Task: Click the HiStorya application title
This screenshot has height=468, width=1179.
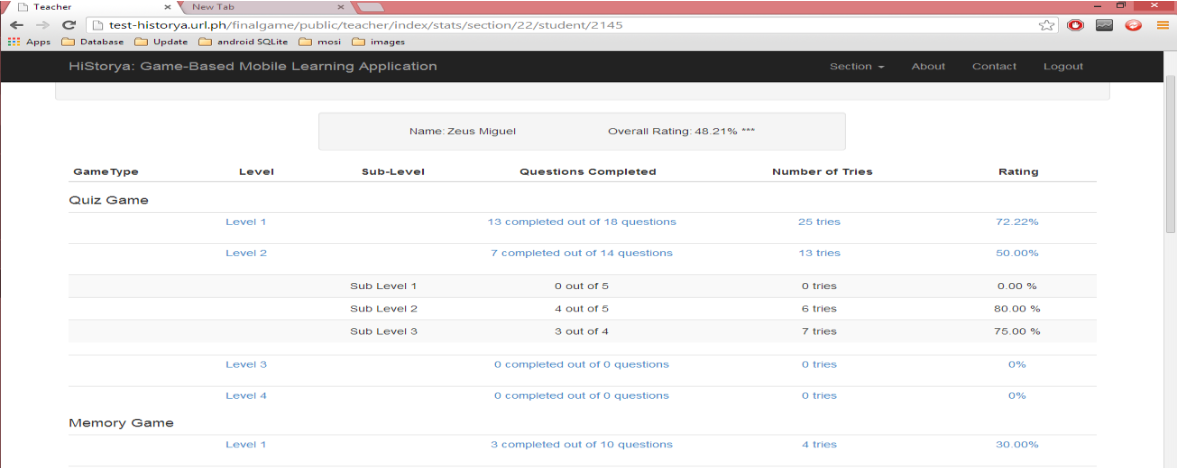Action: 253,66
